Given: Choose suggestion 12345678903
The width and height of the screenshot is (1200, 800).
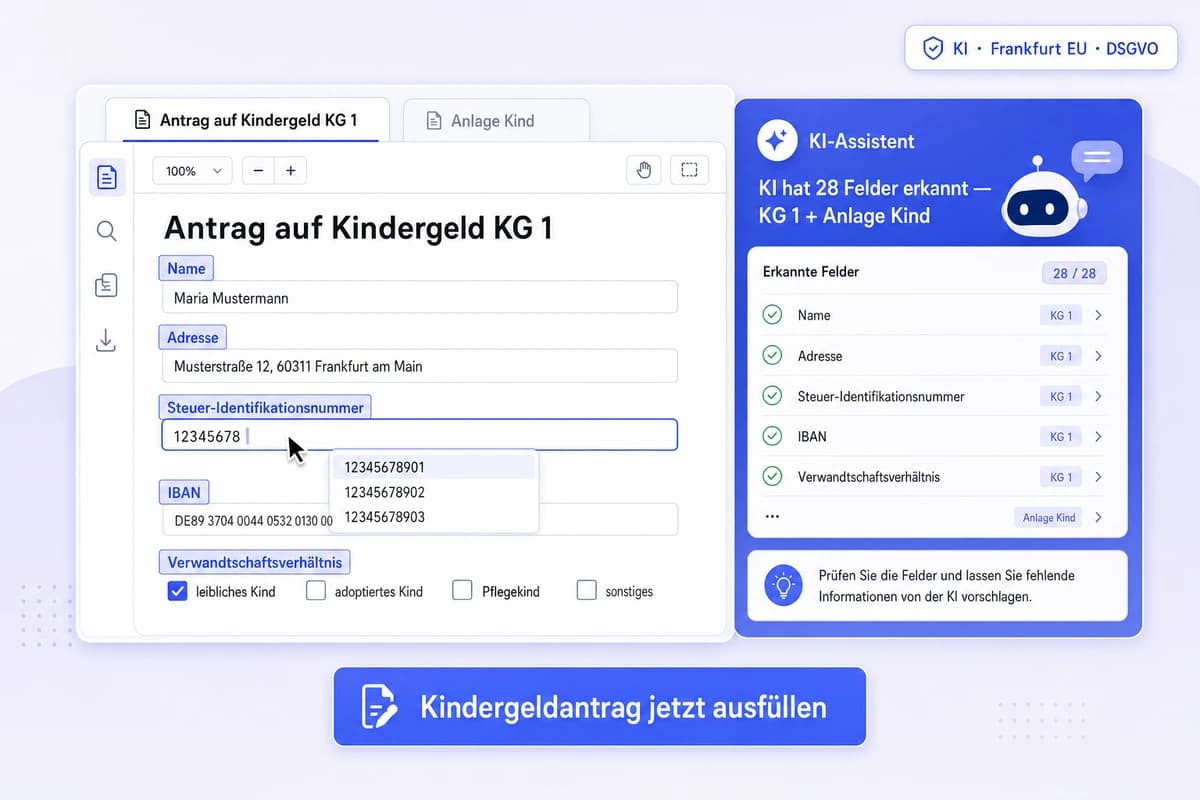Looking at the screenshot, I should [x=434, y=517].
